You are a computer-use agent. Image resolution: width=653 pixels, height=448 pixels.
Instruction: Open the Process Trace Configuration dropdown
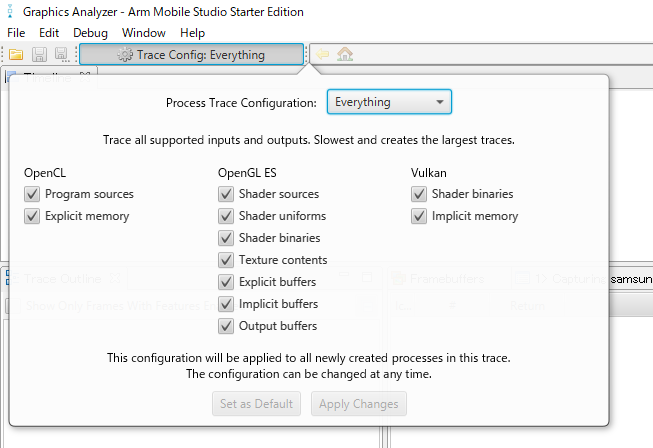click(389, 102)
